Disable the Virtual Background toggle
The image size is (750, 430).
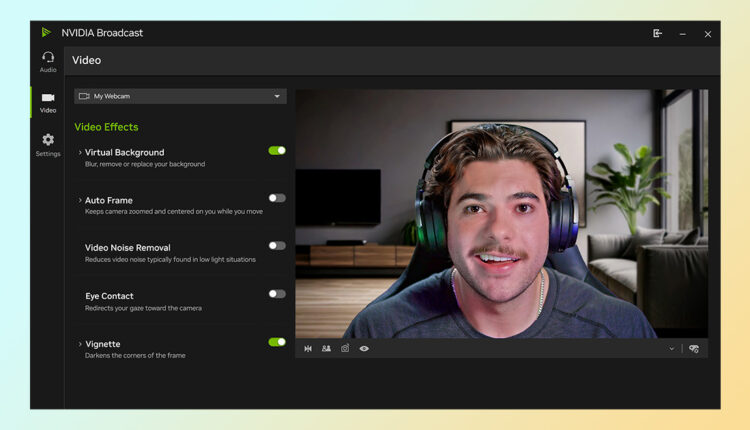277,150
